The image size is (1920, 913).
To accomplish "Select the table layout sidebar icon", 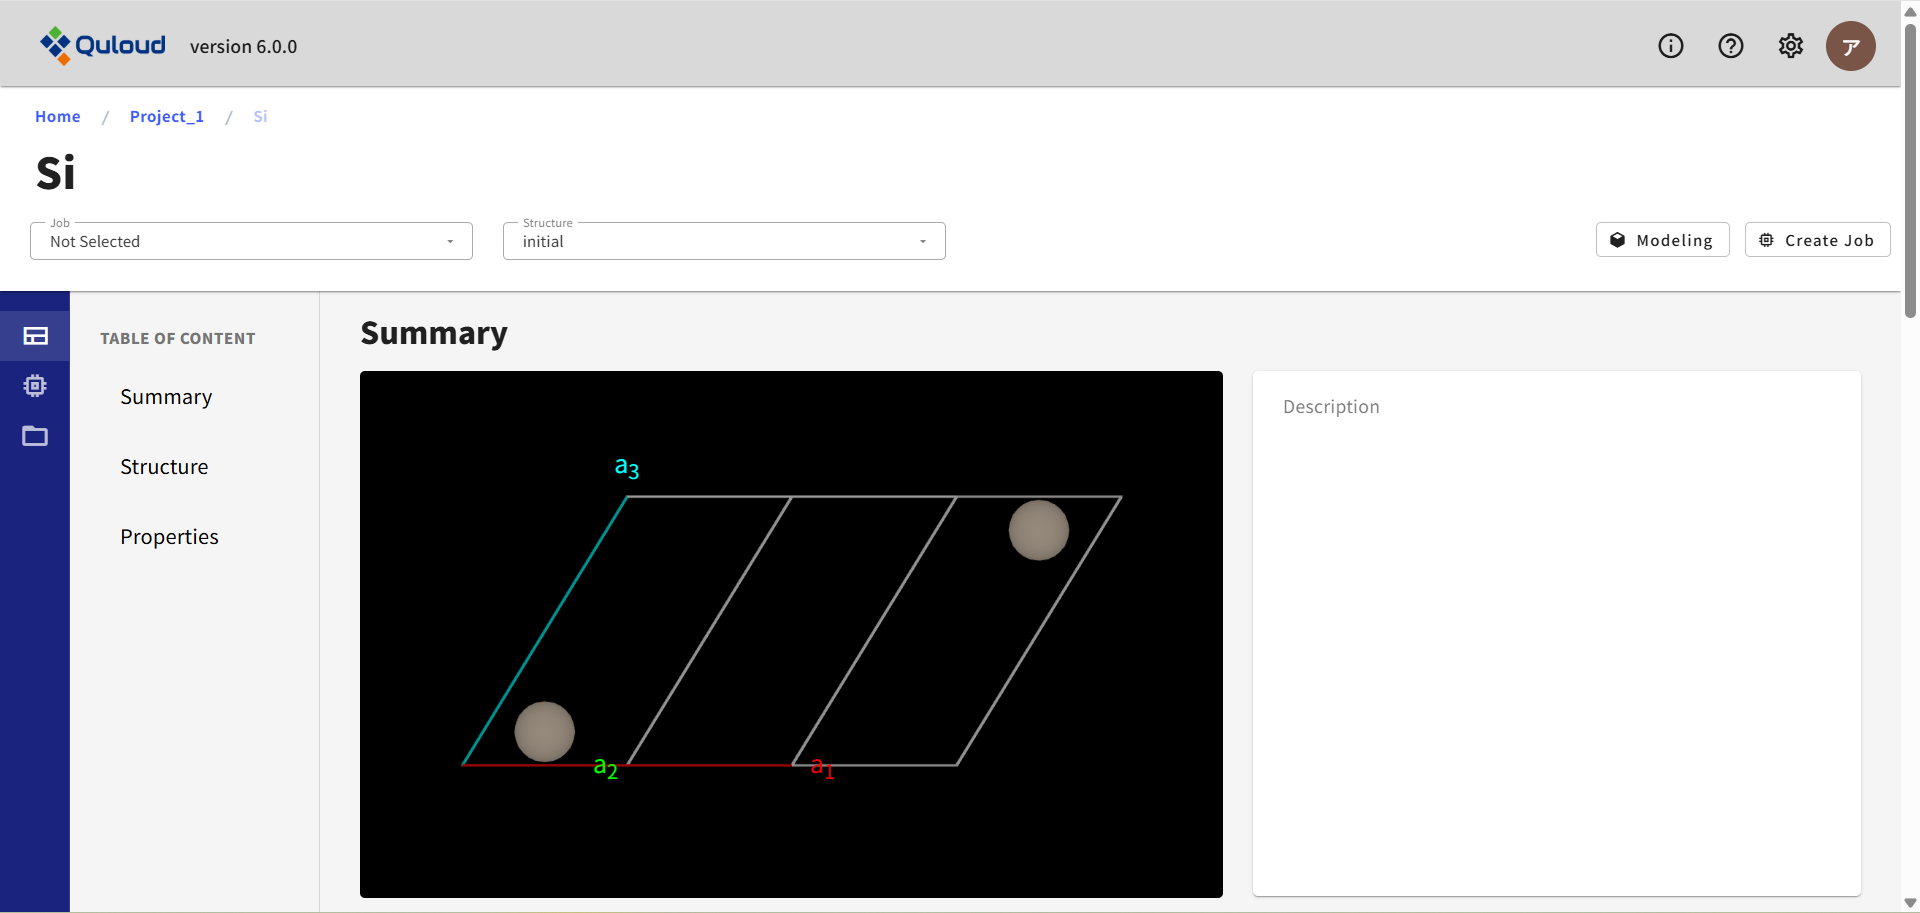I will pos(35,336).
